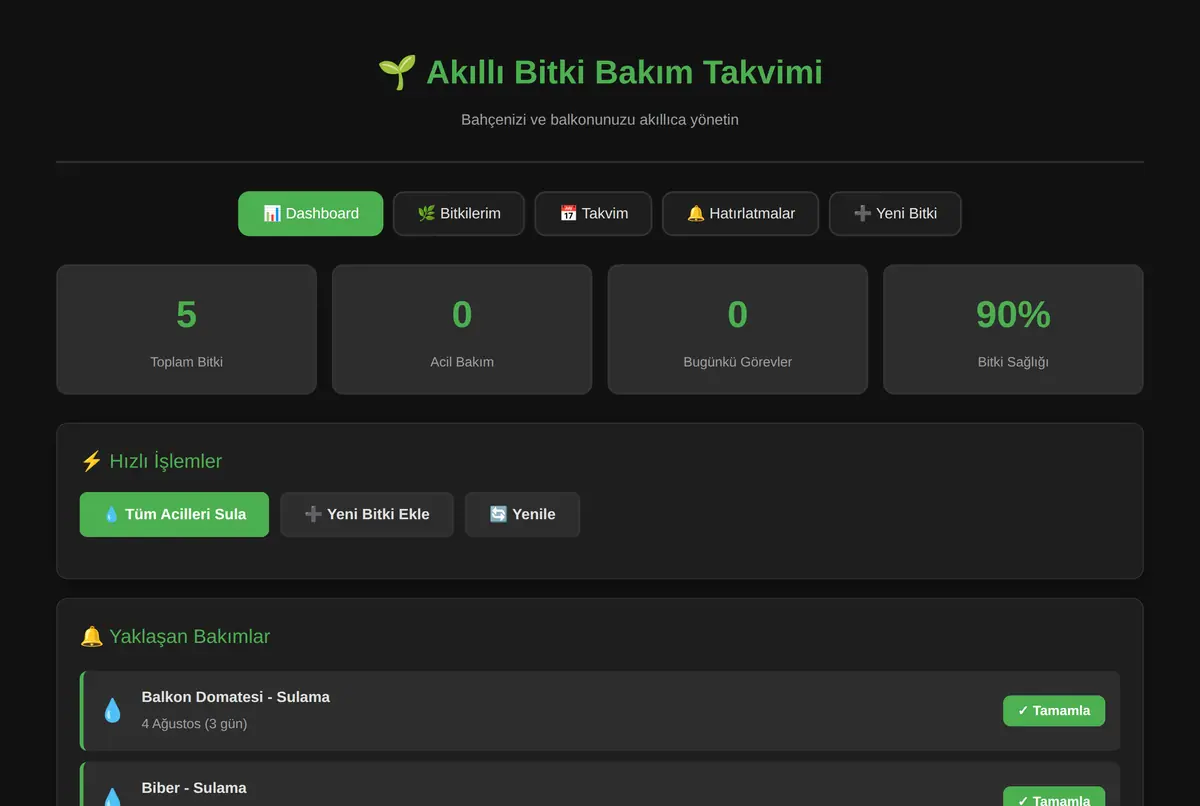Switch to the Bitkilerim tab
Viewport: 1200px width, 806px height.
pos(458,213)
